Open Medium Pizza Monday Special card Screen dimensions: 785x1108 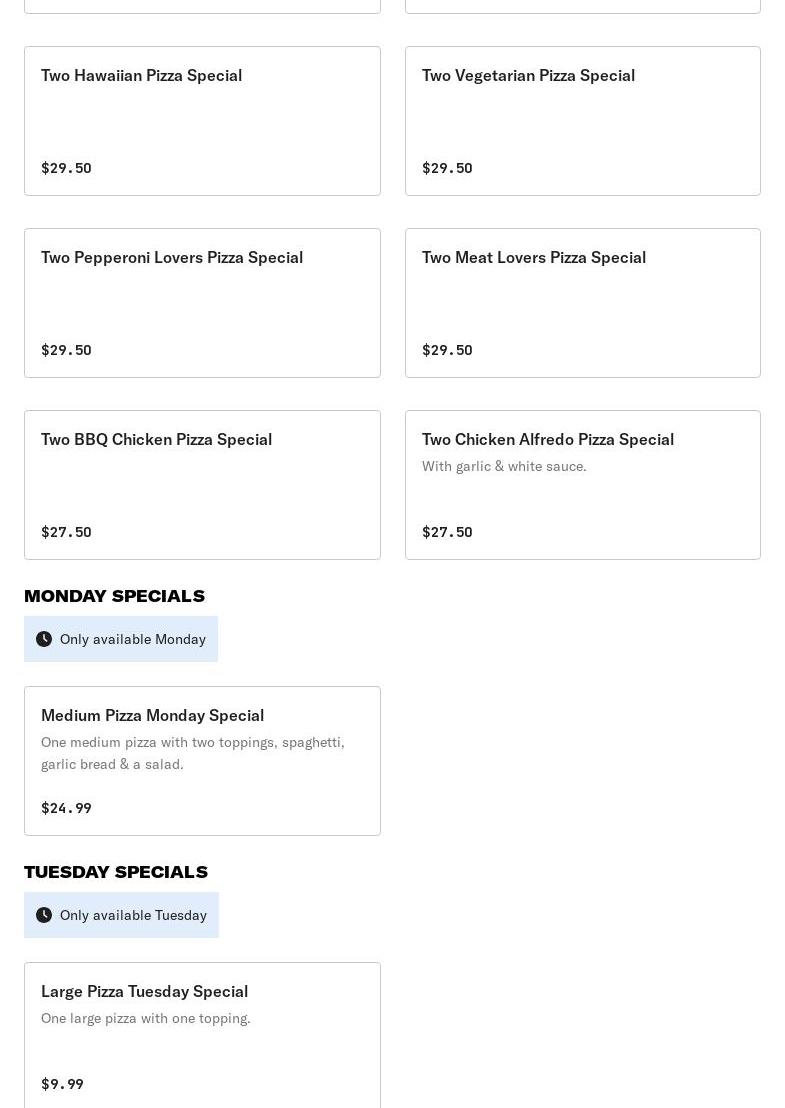point(152,715)
